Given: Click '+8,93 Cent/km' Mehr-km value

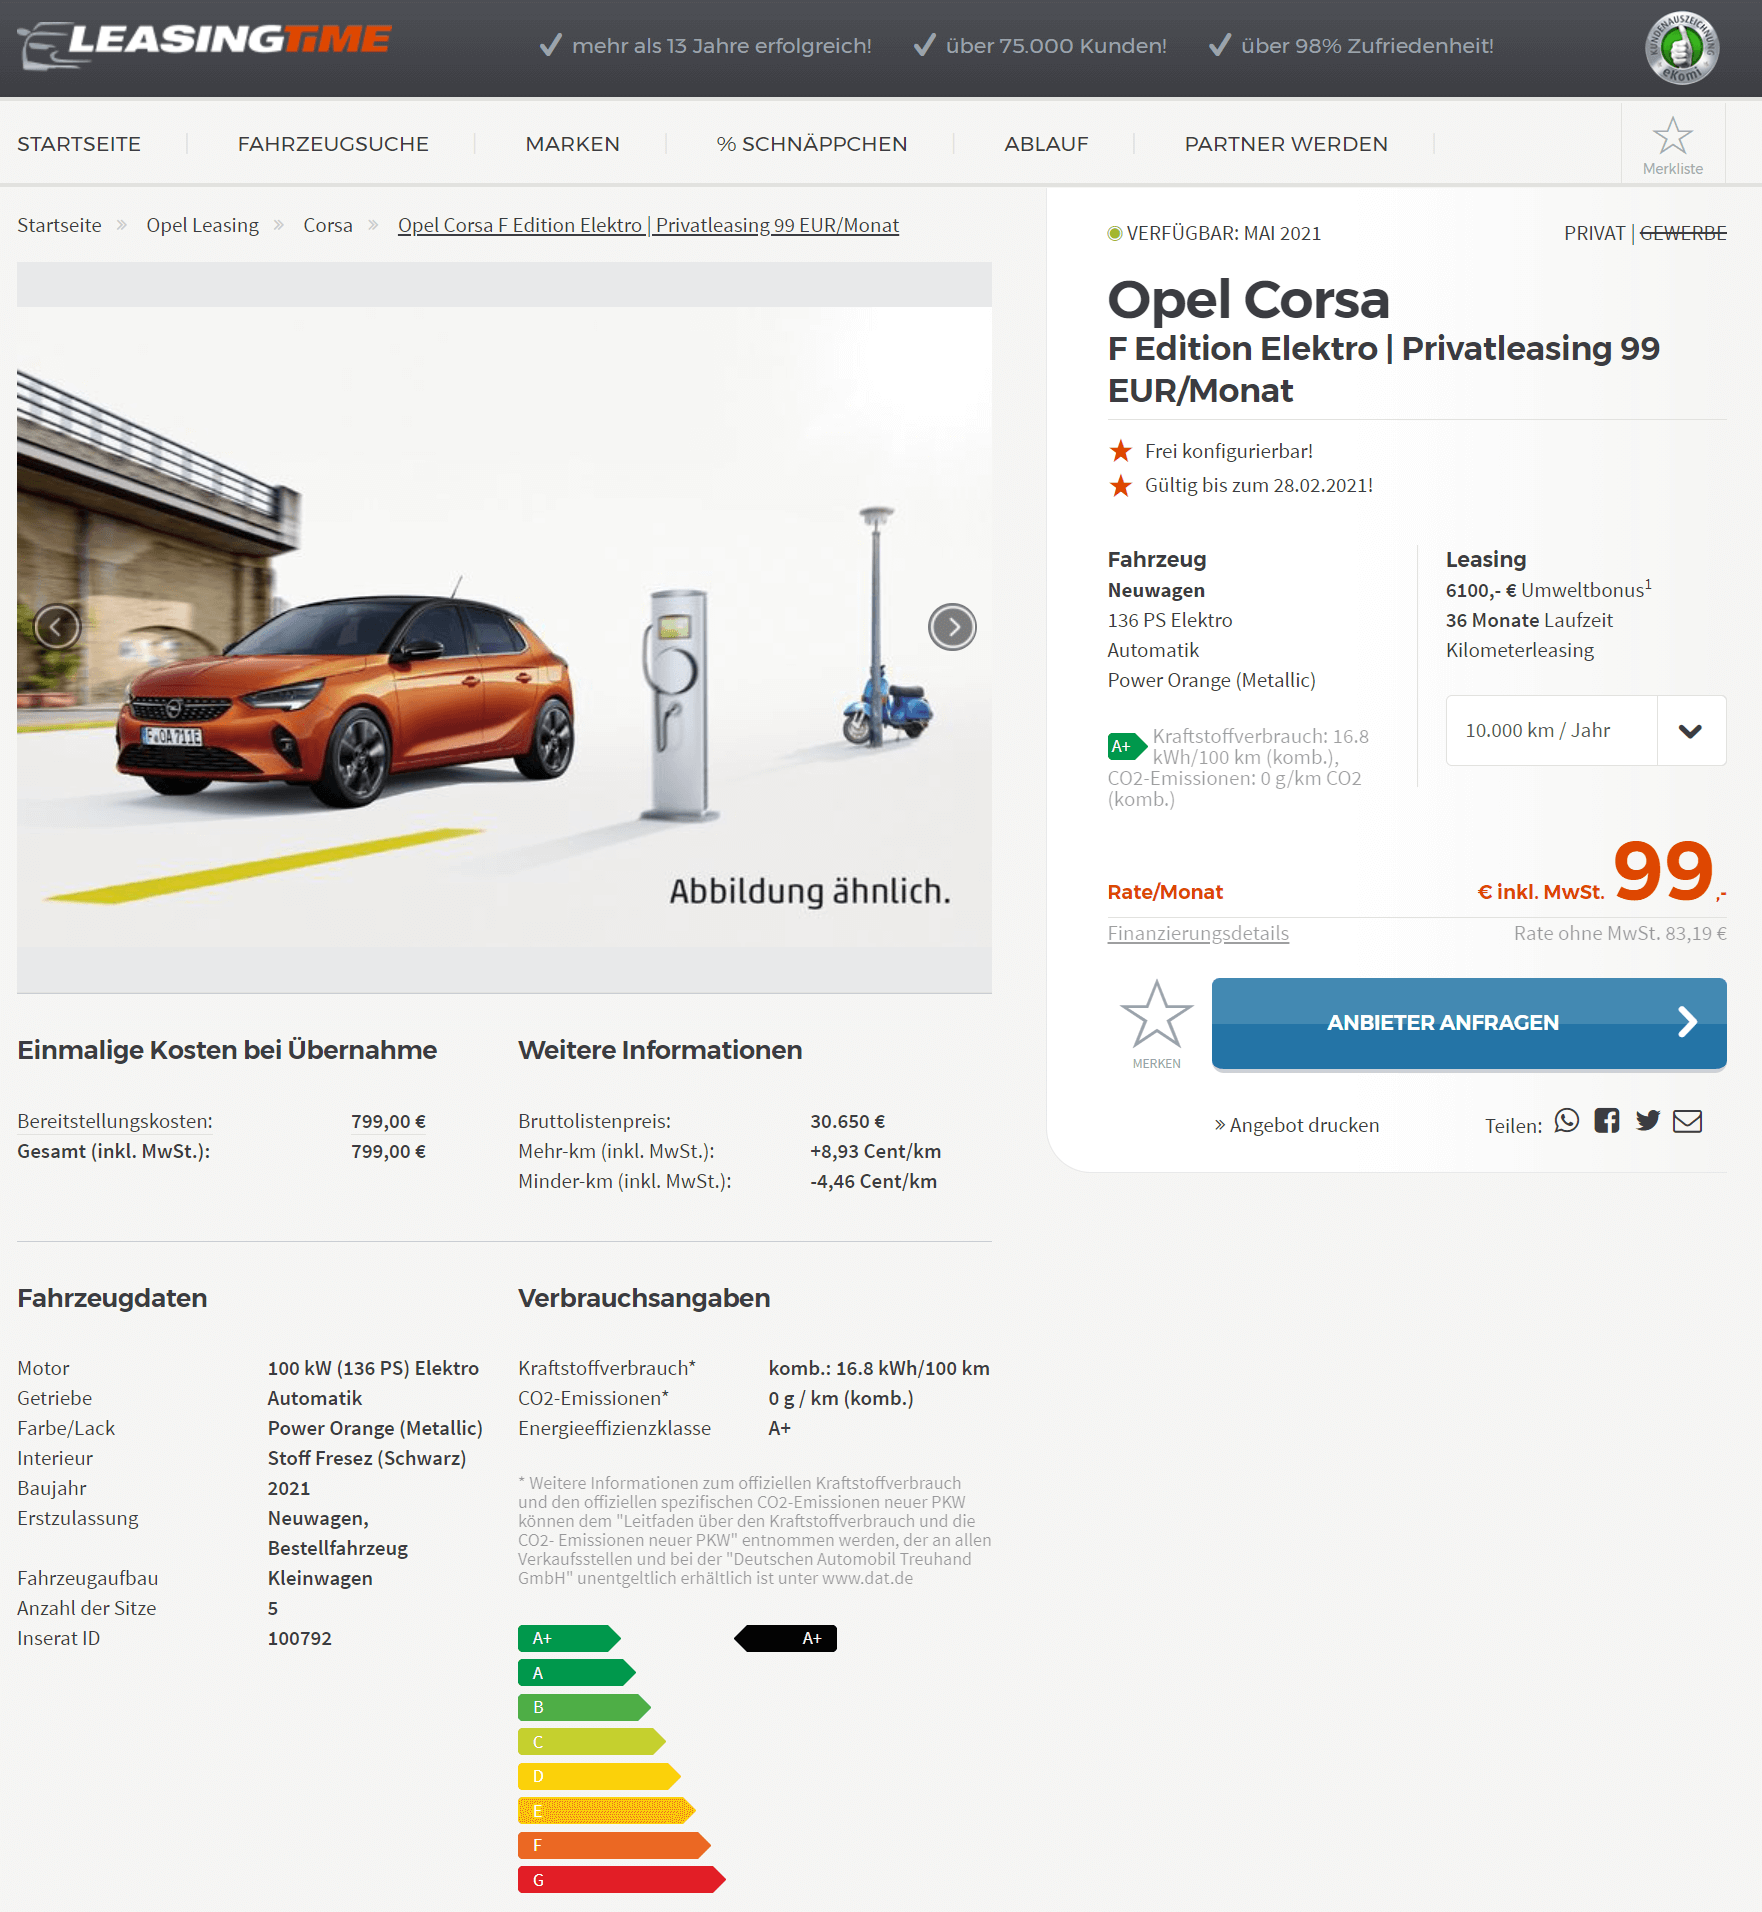Looking at the screenshot, I should [x=876, y=1151].
